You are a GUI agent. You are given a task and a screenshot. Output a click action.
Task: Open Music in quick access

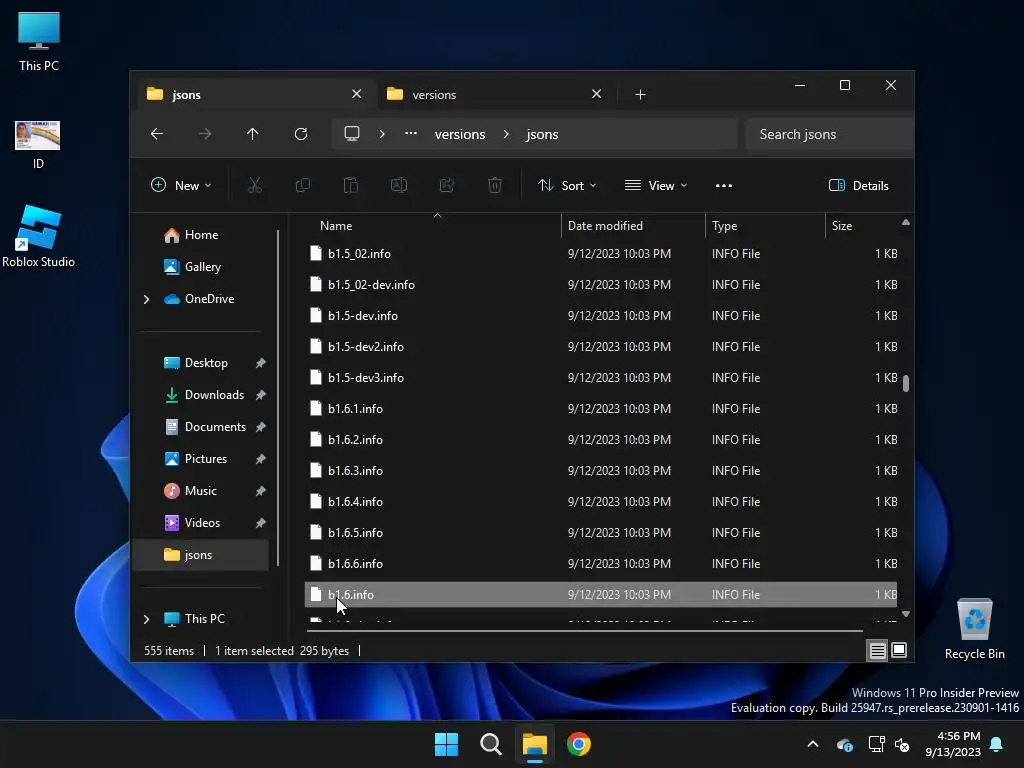point(200,491)
